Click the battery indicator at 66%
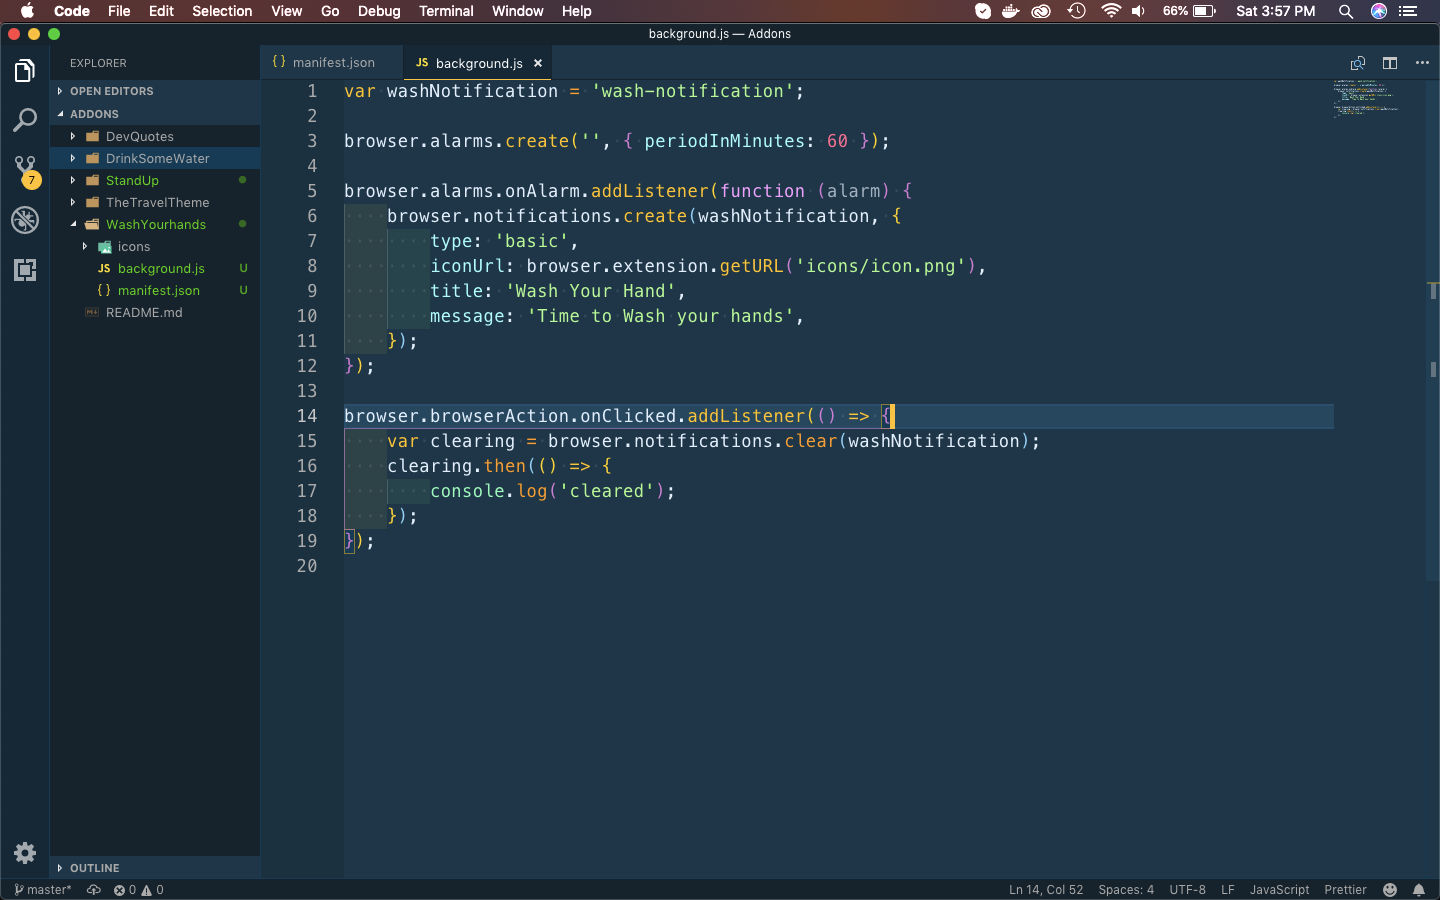1440x900 pixels. point(1189,11)
